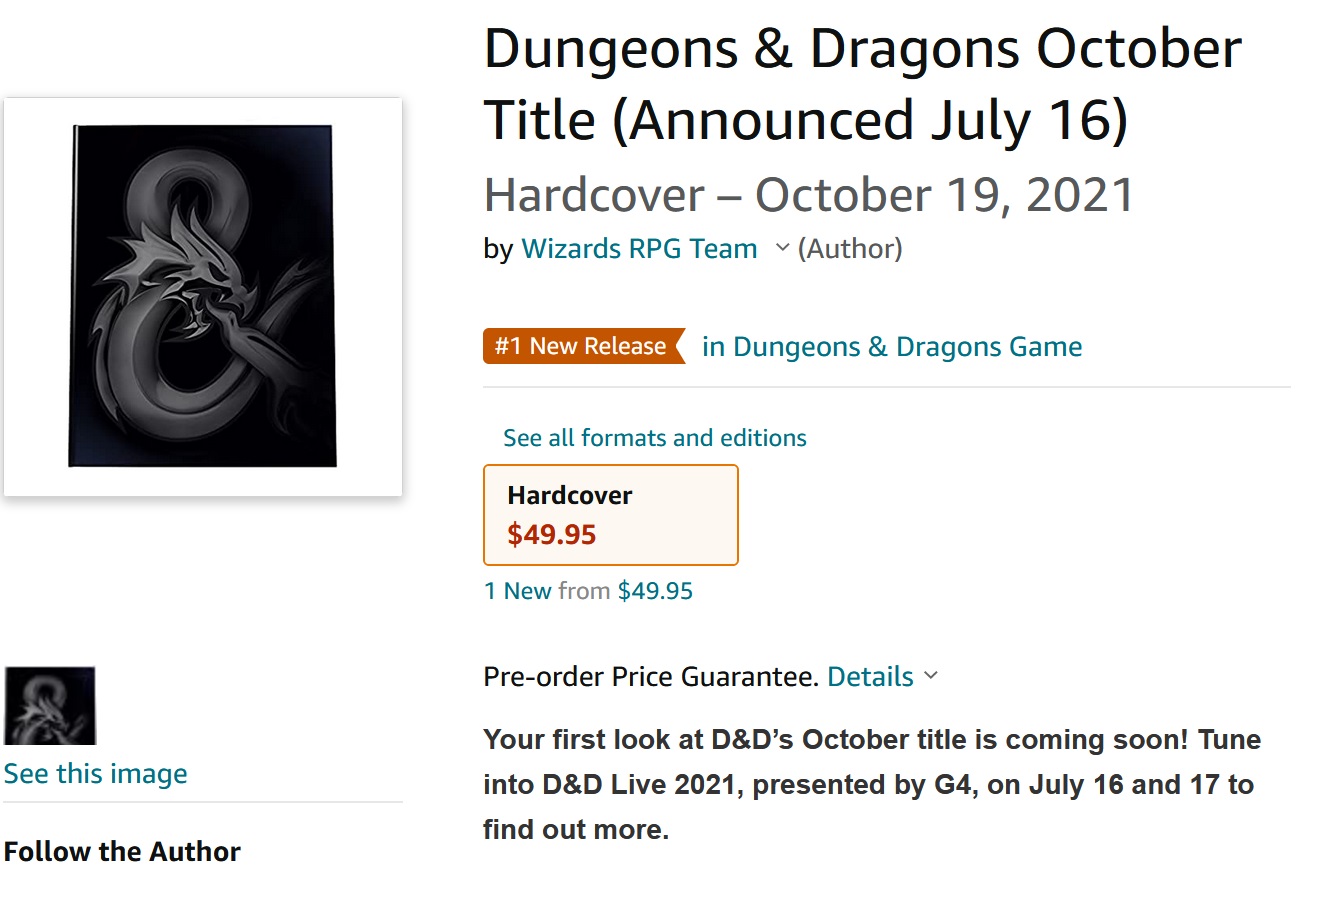Open the large book cover image

point(203,297)
